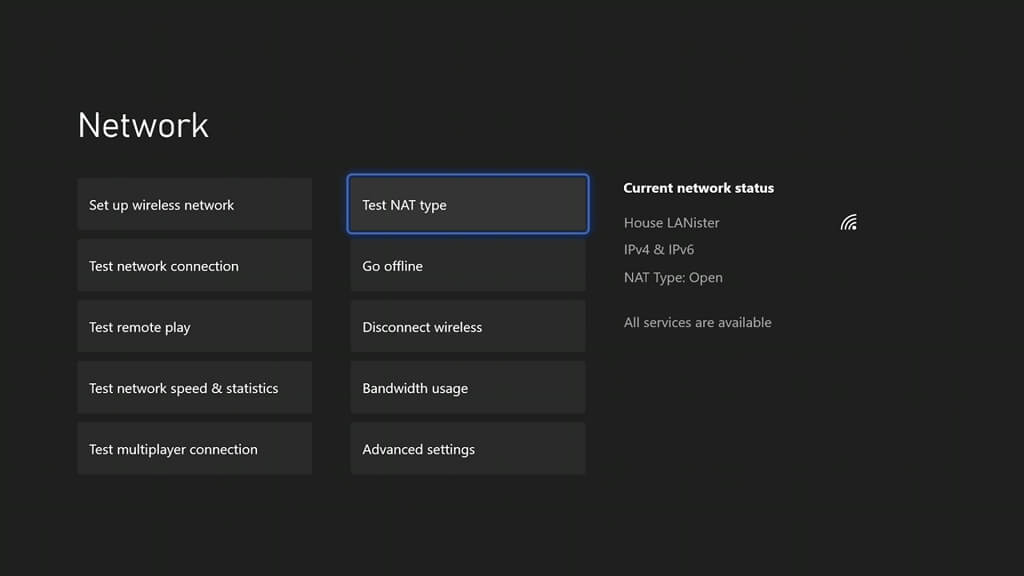Run Test multiplayer connection

click(194, 448)
